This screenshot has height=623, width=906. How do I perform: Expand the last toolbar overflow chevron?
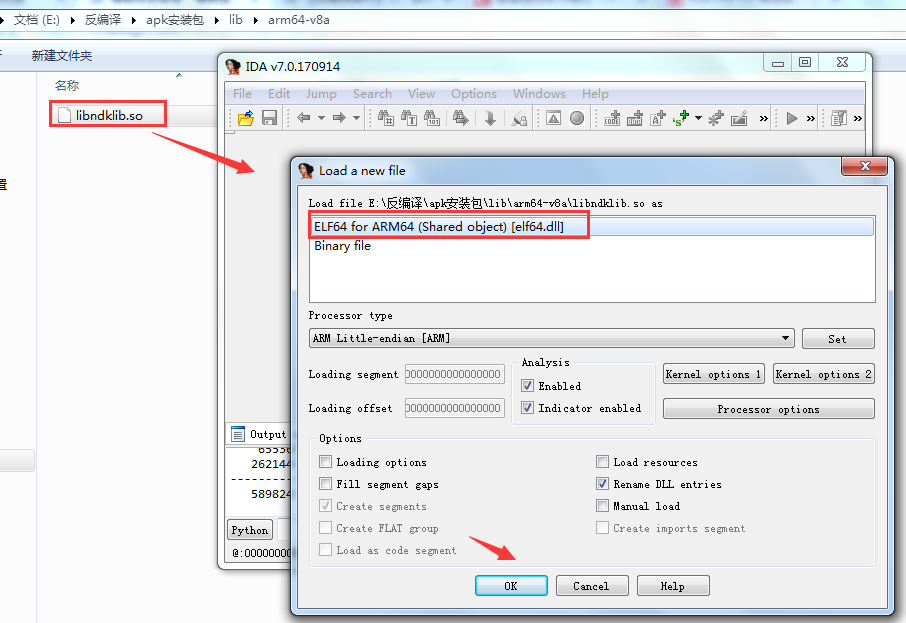tap(857, 118)
